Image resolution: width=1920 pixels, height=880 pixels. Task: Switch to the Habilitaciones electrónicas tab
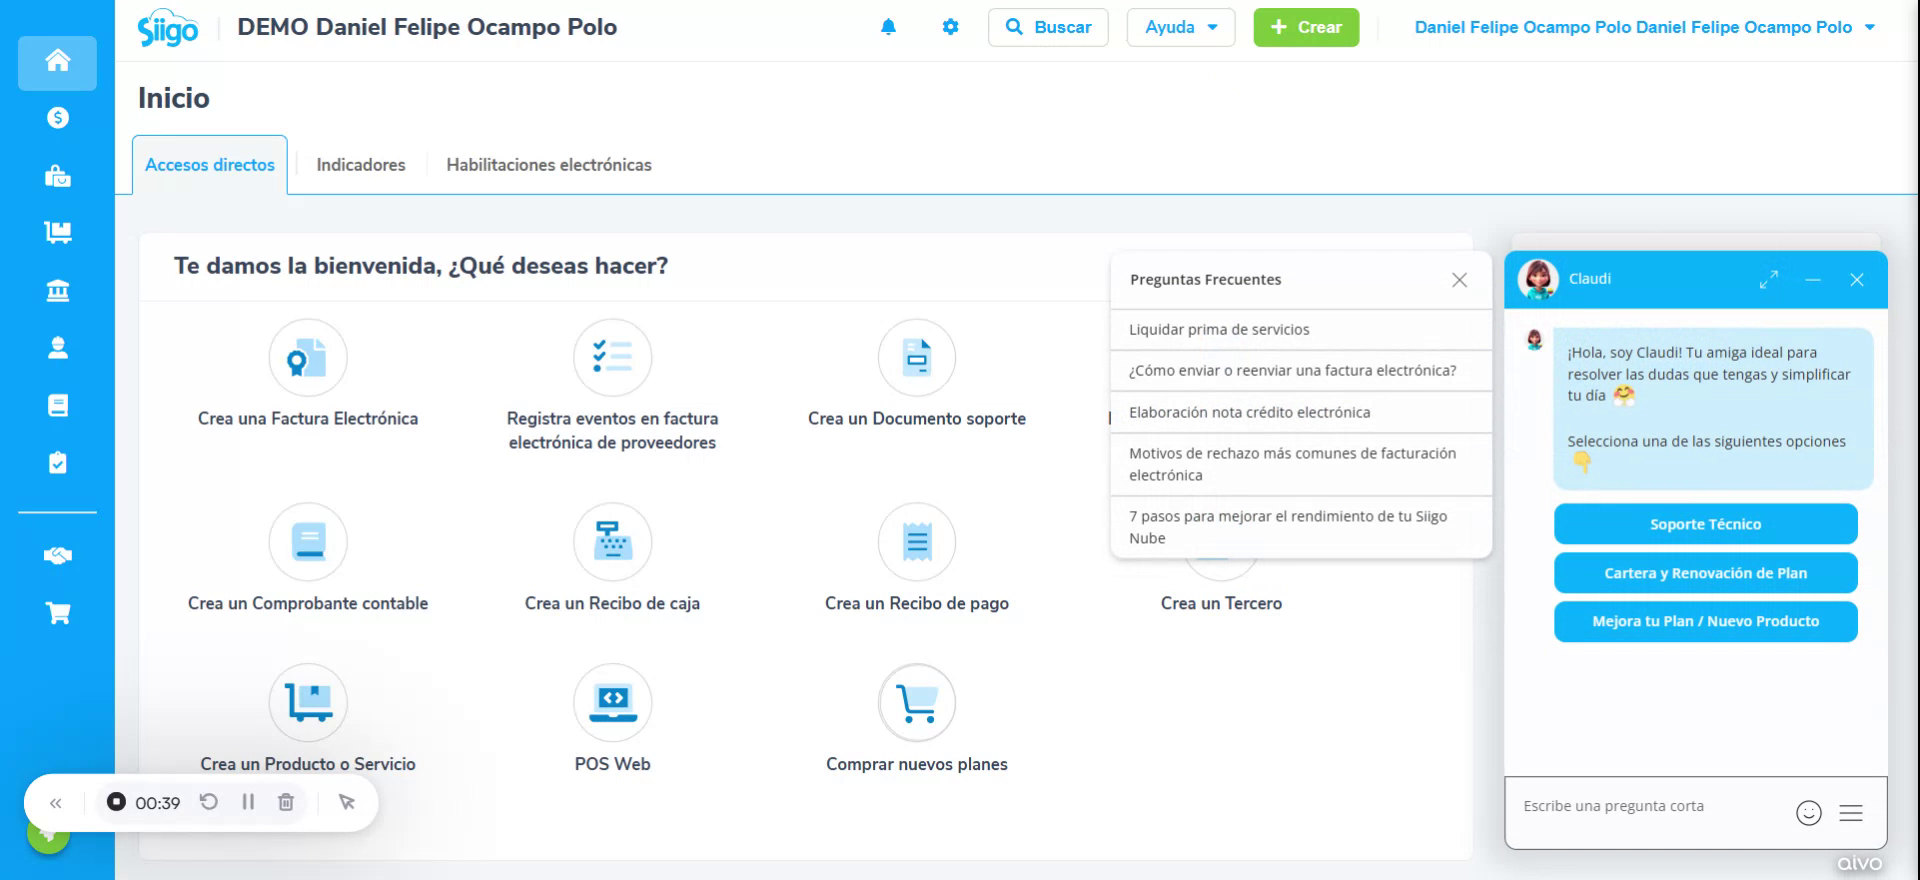549,165
